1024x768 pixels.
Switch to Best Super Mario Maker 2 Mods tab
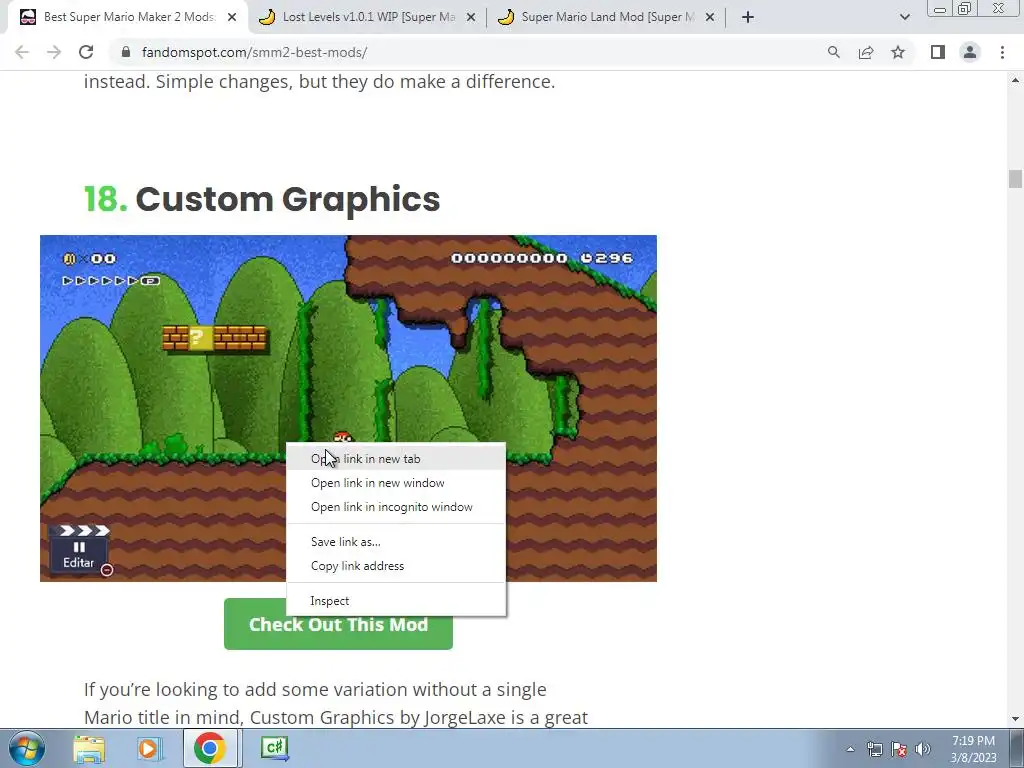(129, 17)
